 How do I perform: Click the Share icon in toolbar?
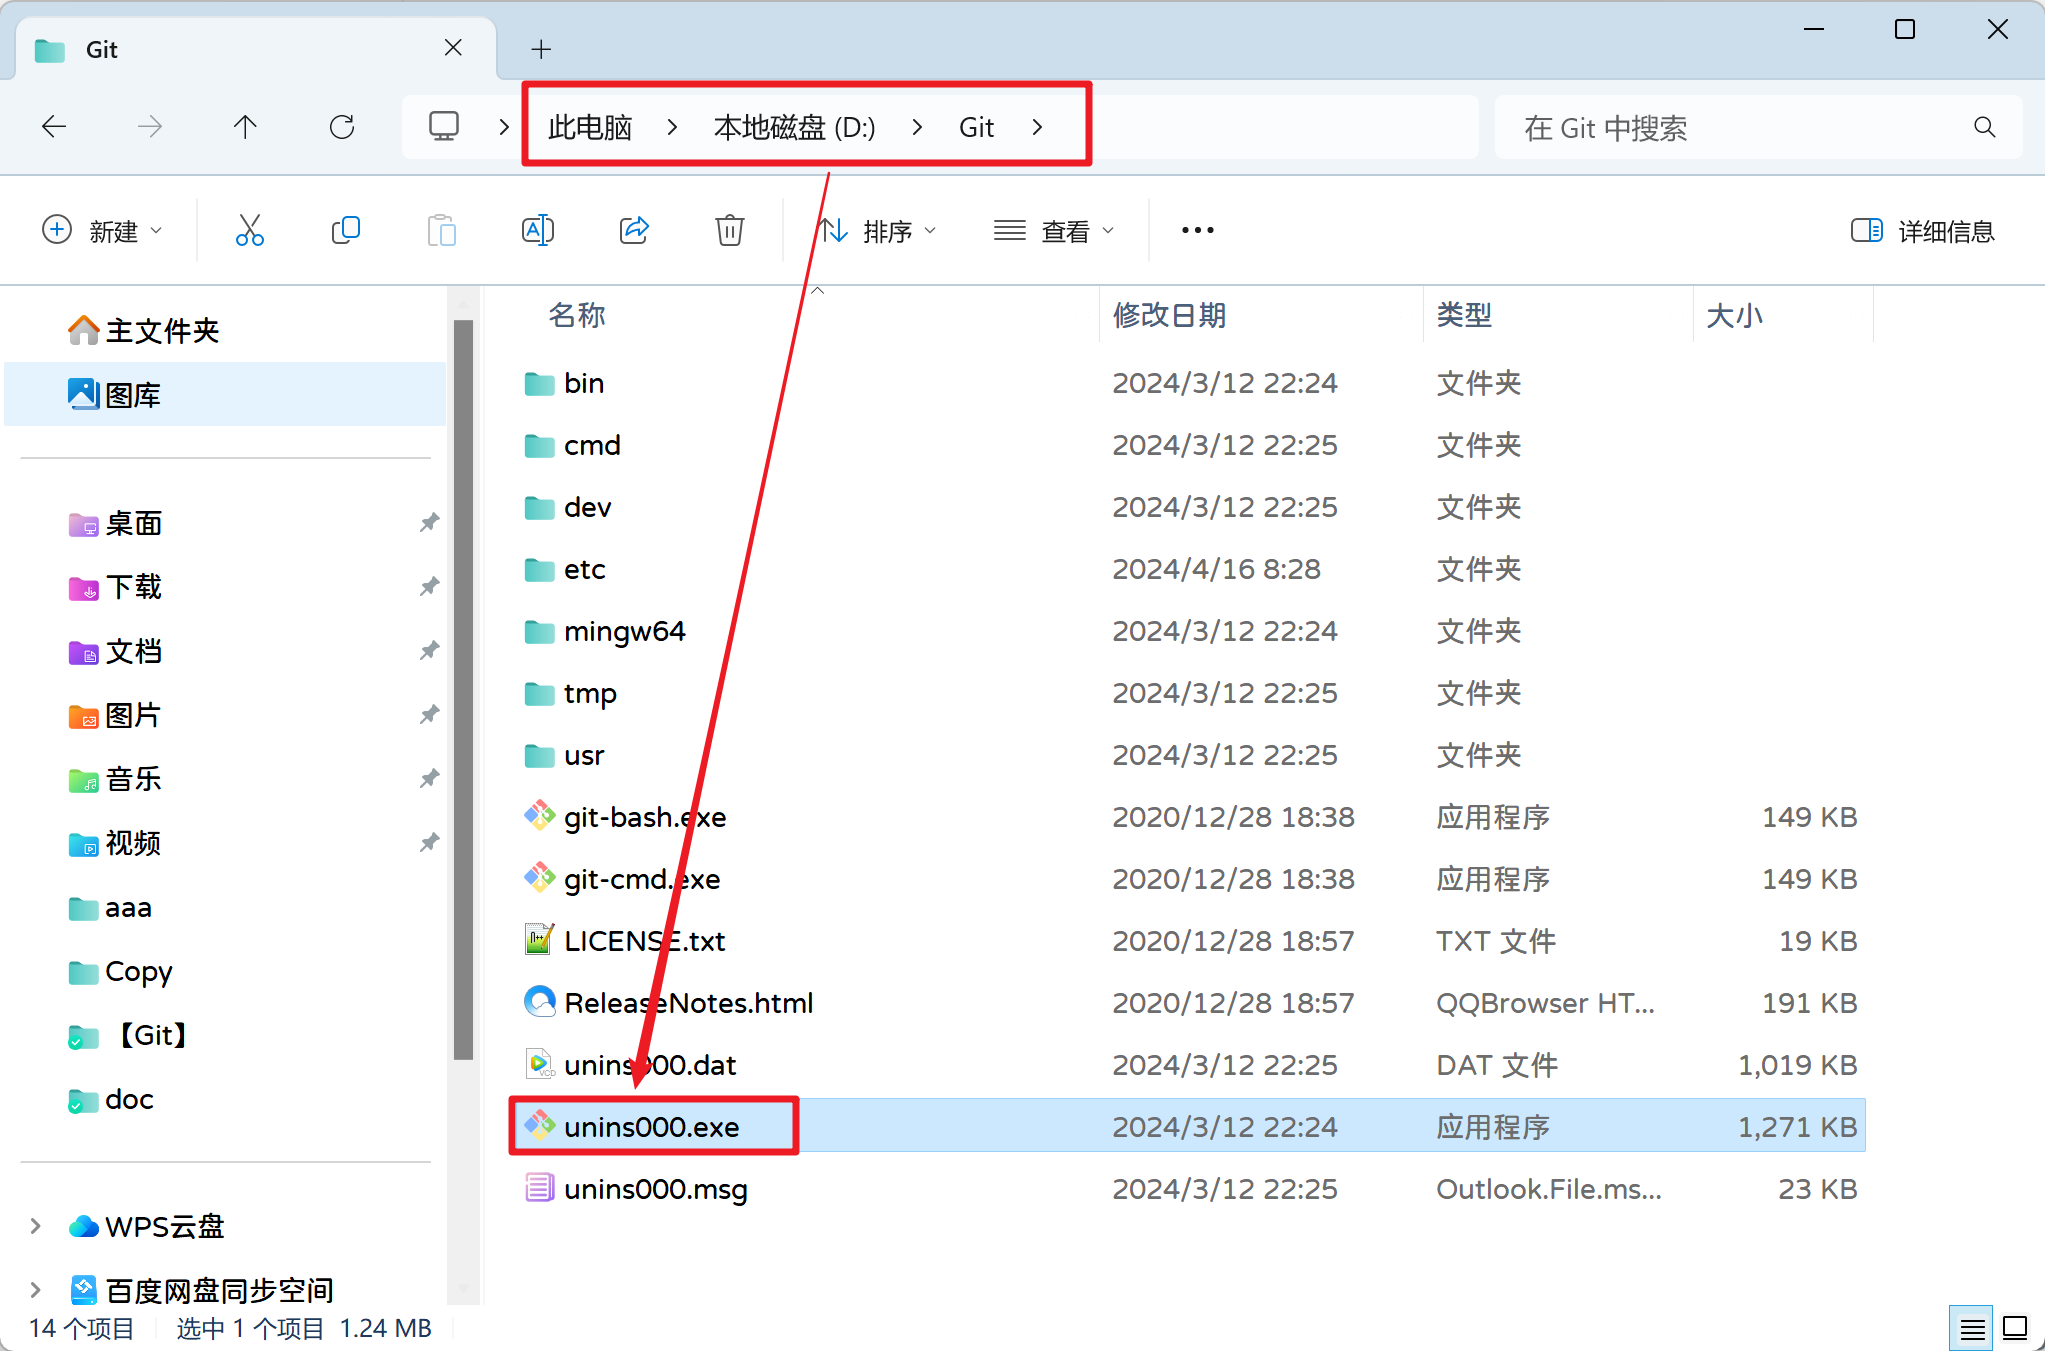634,230
